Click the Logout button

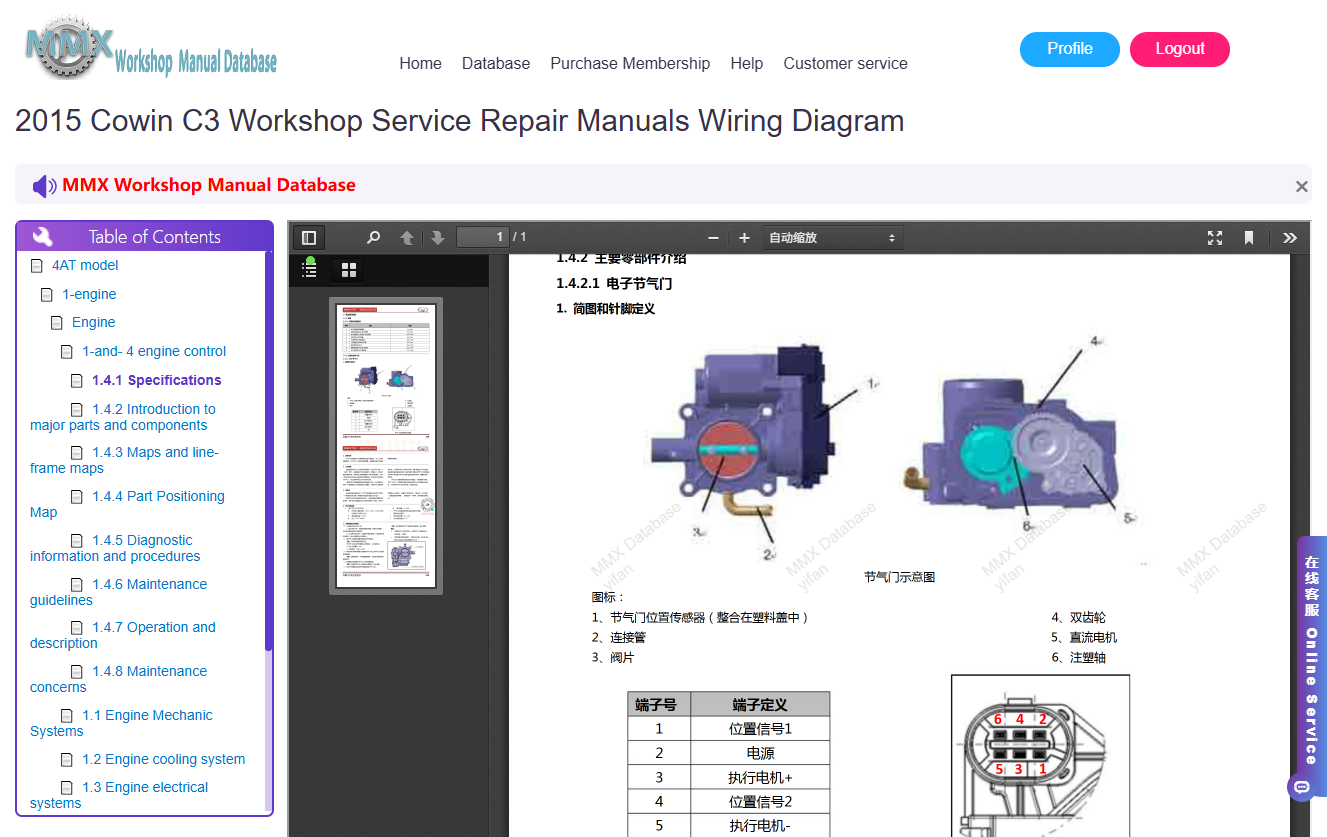click(1180, 49)
